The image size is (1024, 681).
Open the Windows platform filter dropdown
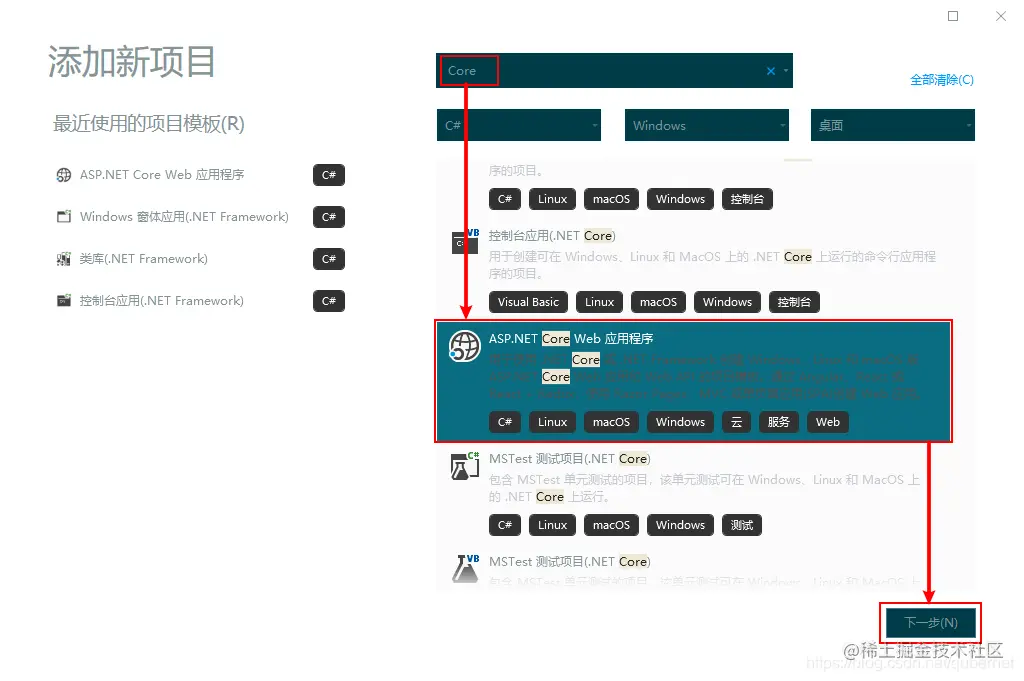click(x=707, y=125)
